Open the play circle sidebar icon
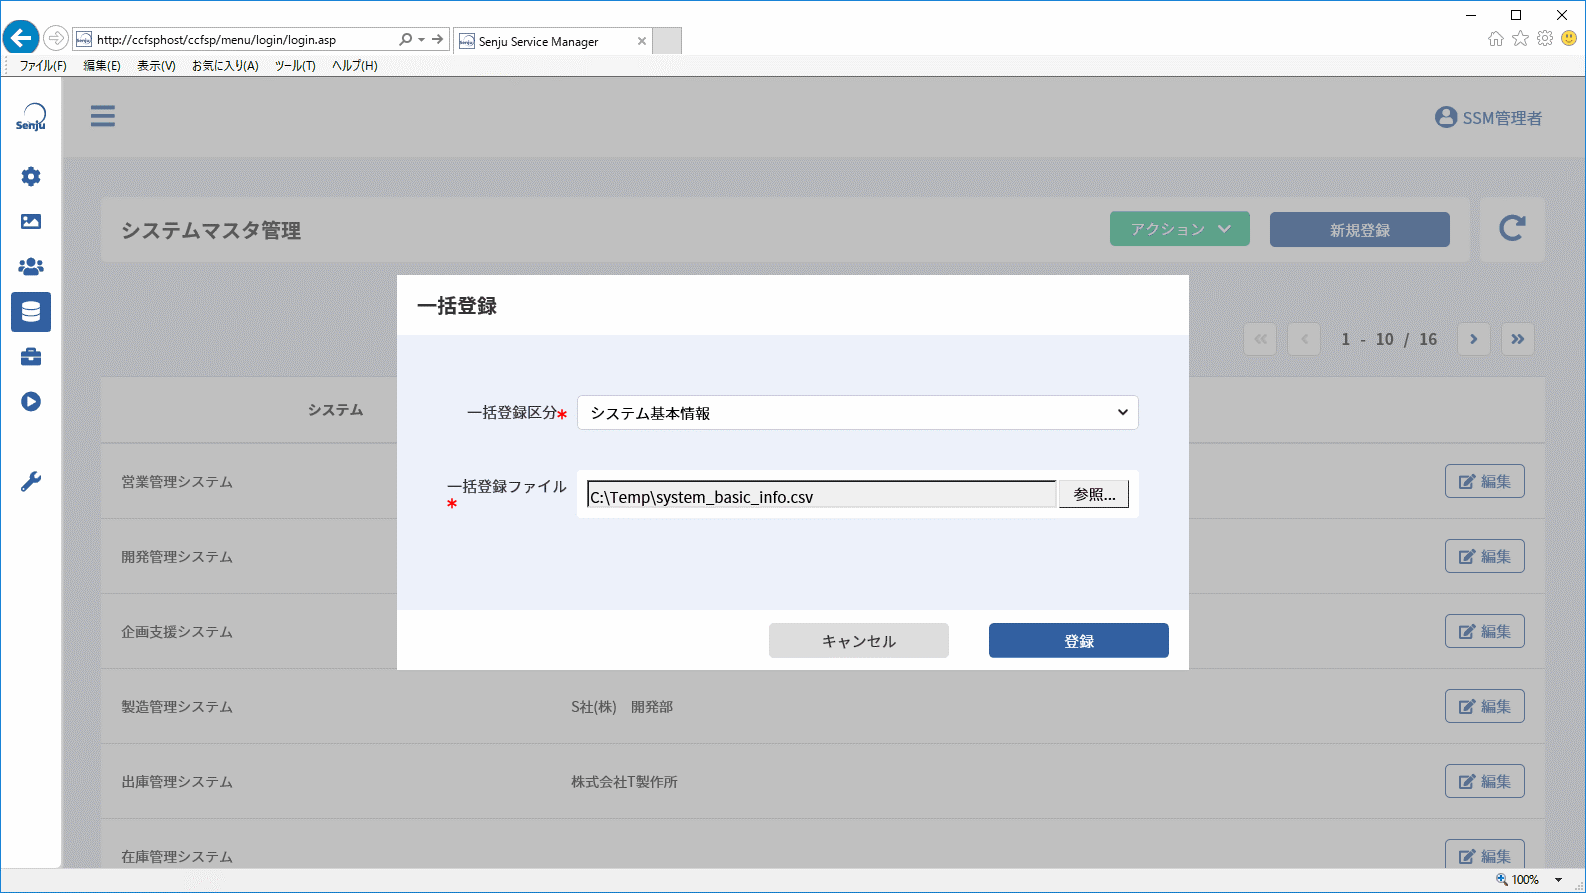The width and height of the screenshot is (1586, 893). pos(31,401)
